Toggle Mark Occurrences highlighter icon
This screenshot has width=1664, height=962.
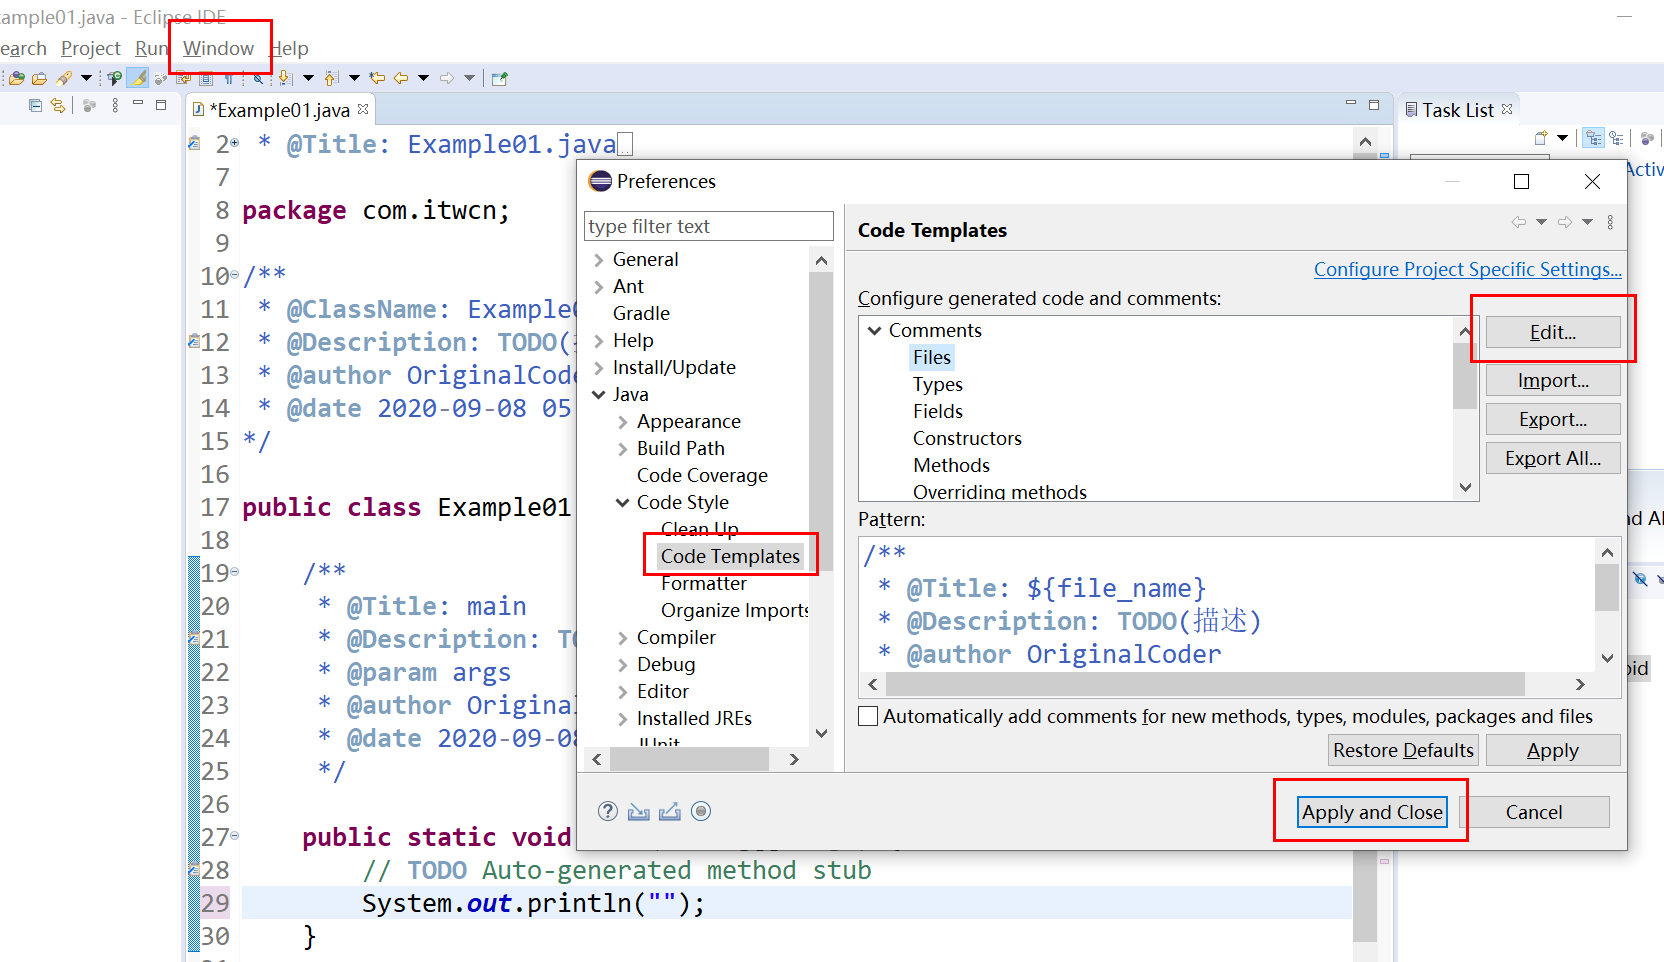click(137, 78)
